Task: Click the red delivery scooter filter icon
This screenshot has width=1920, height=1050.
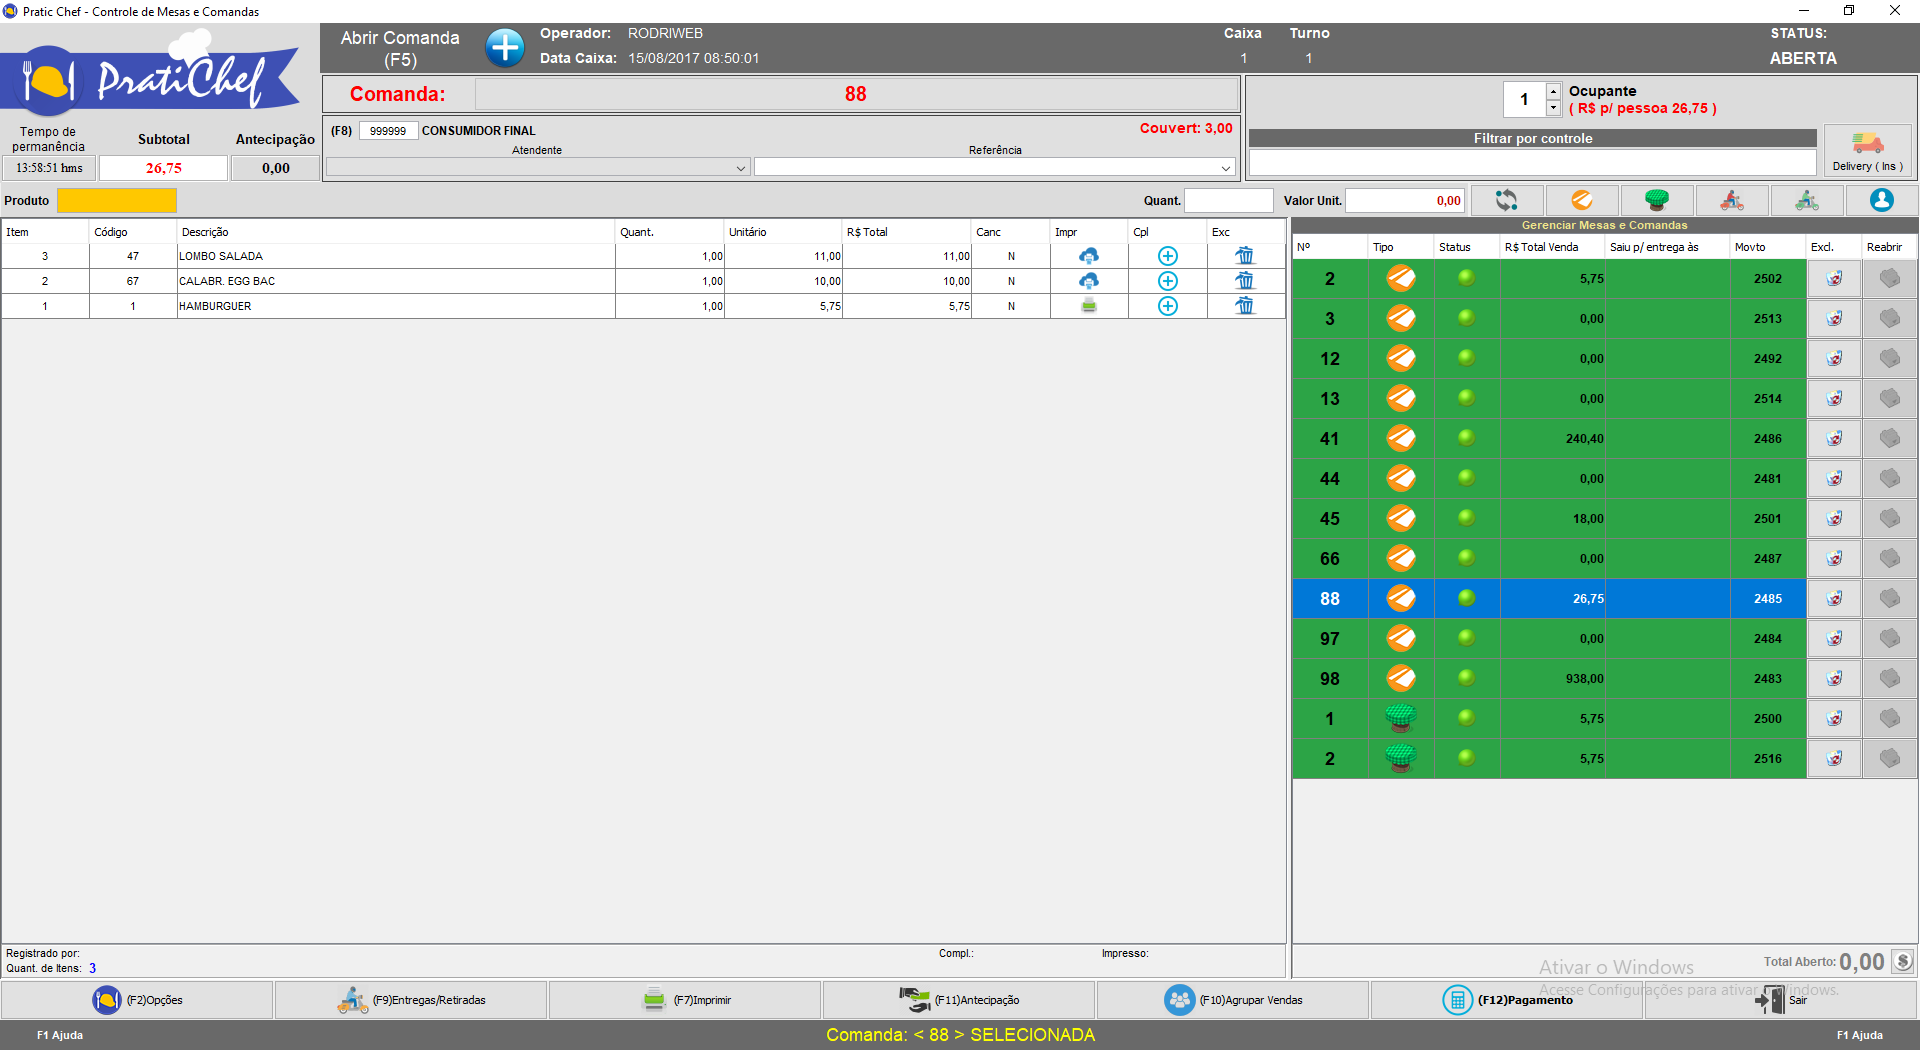Action: pyautogui.click(x=1731, y=200)
